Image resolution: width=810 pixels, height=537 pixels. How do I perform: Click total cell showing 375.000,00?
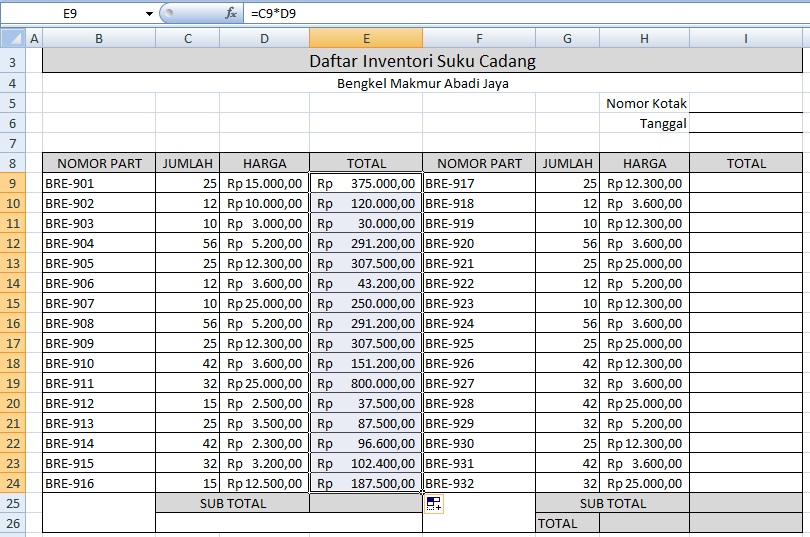[366, 183]
